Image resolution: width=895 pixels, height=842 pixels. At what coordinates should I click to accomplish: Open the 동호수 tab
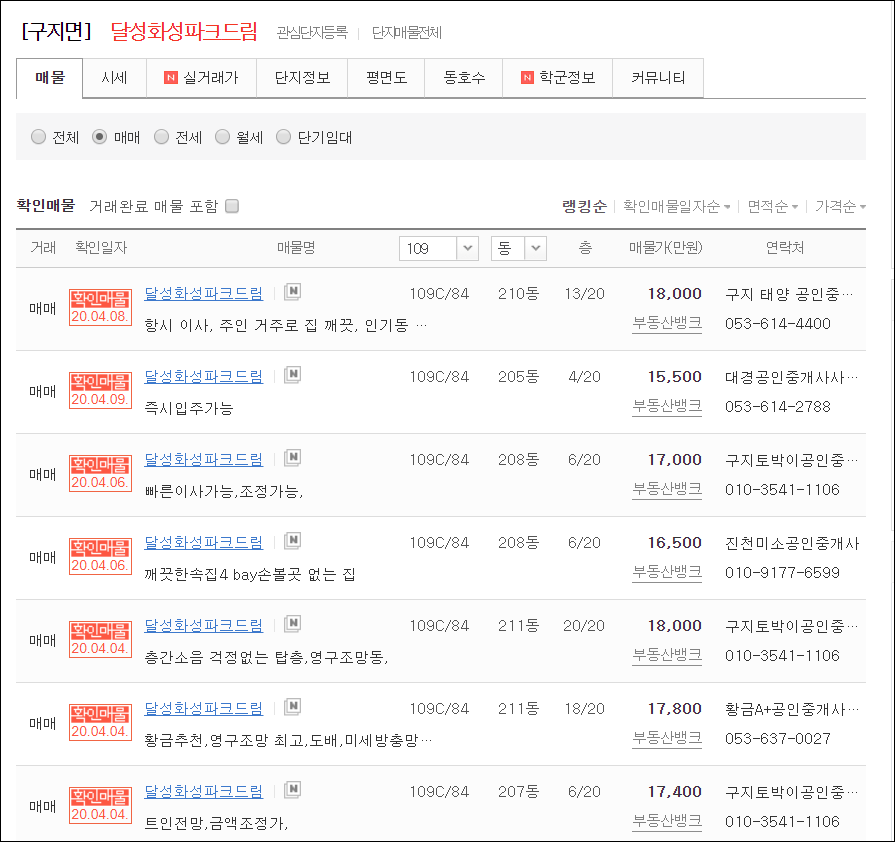[464, 78]
